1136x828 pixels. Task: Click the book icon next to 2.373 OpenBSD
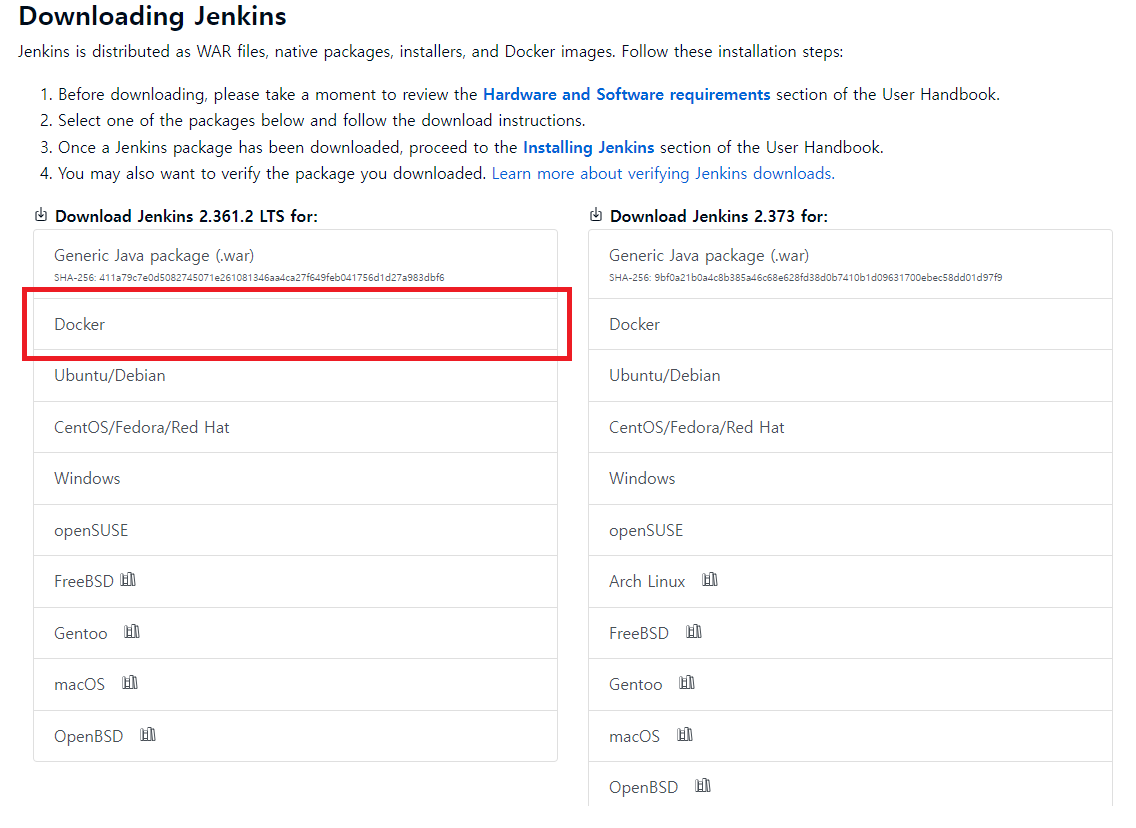(703, 786)
